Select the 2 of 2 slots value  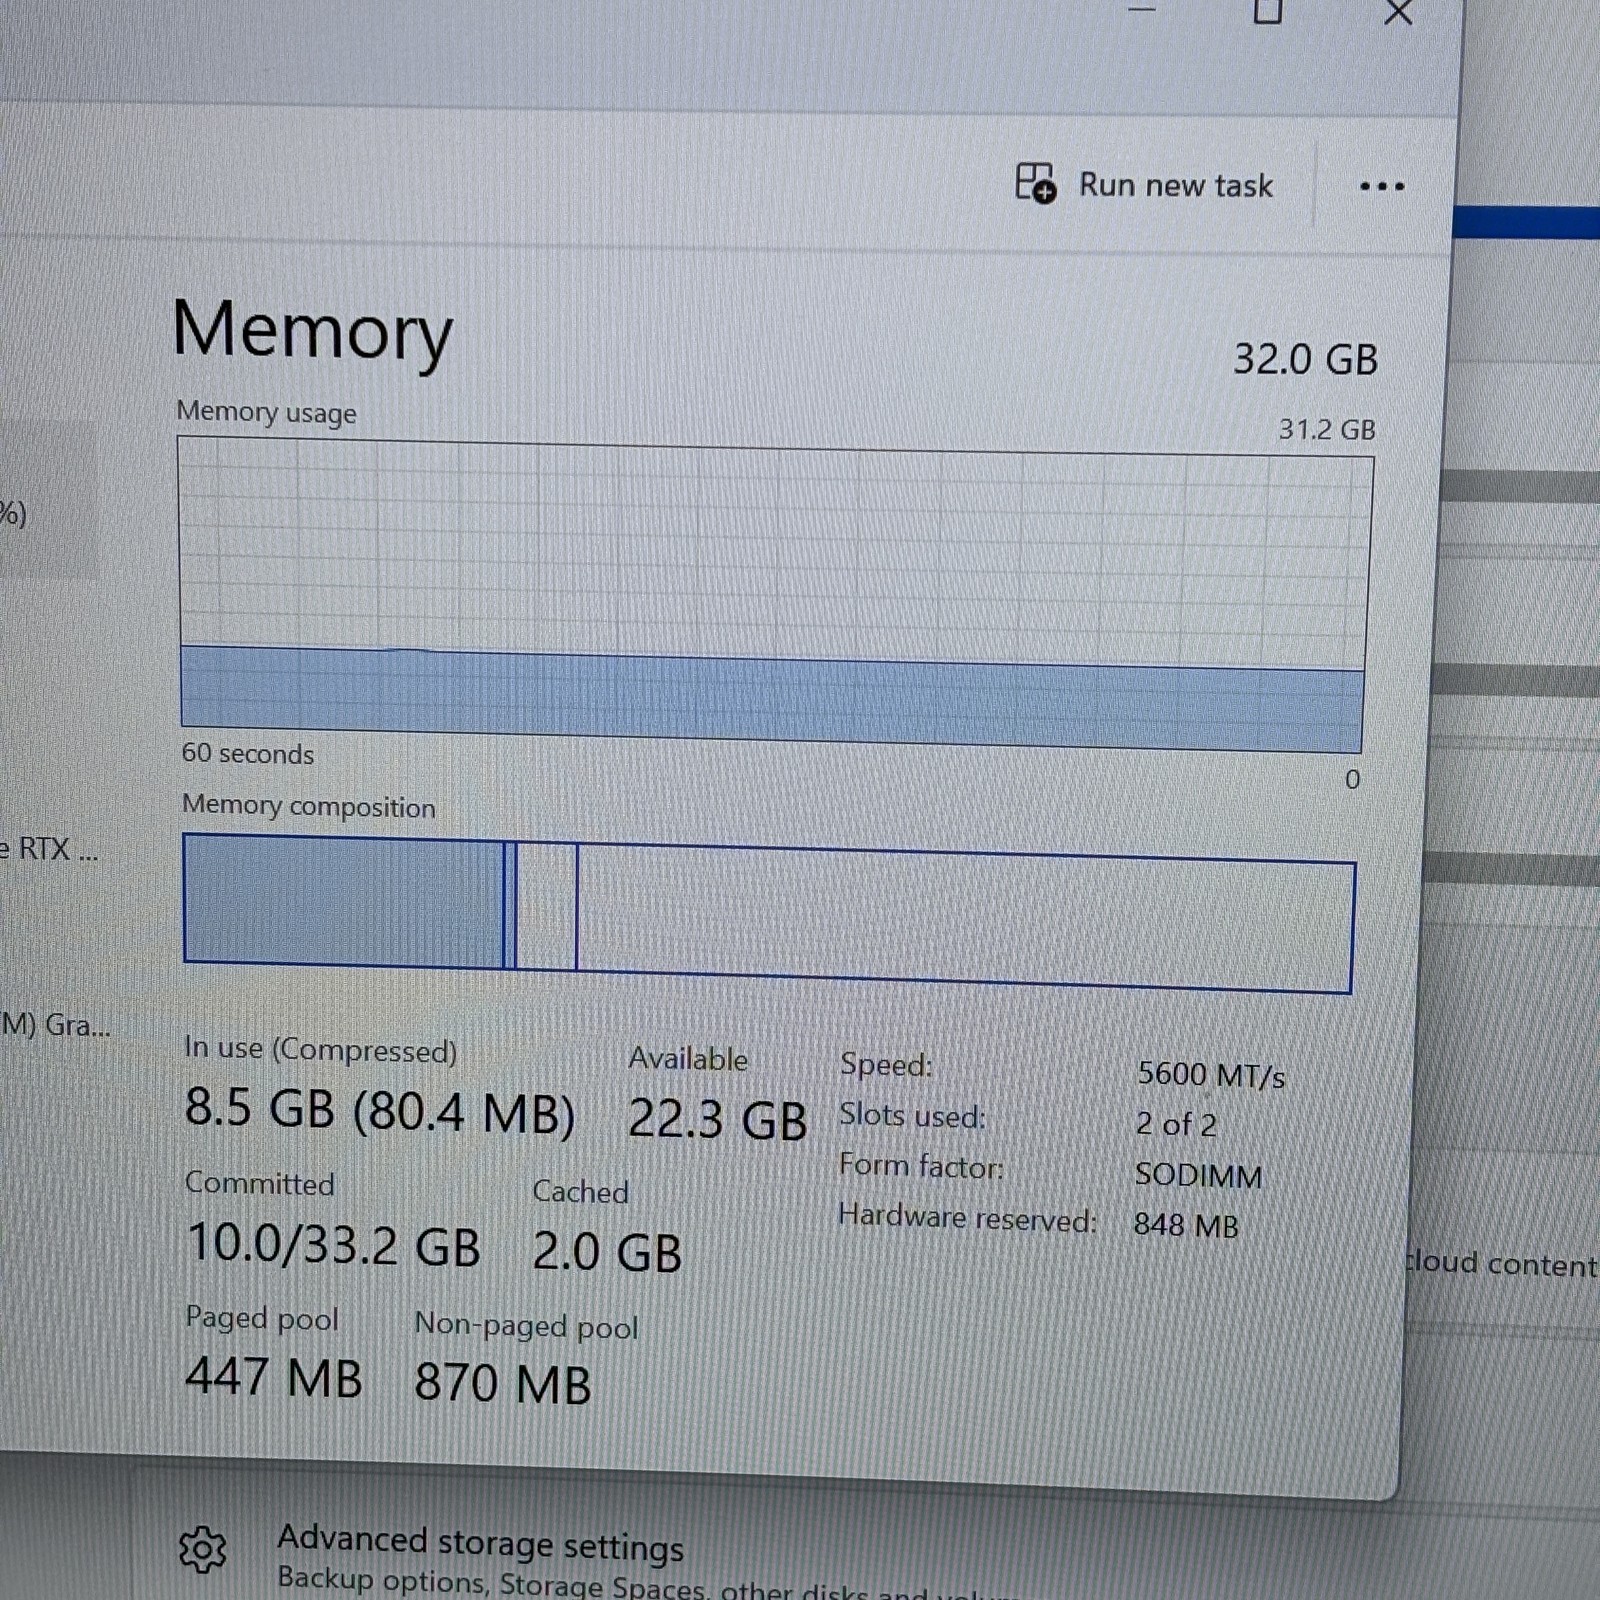pos(1176,1125)
